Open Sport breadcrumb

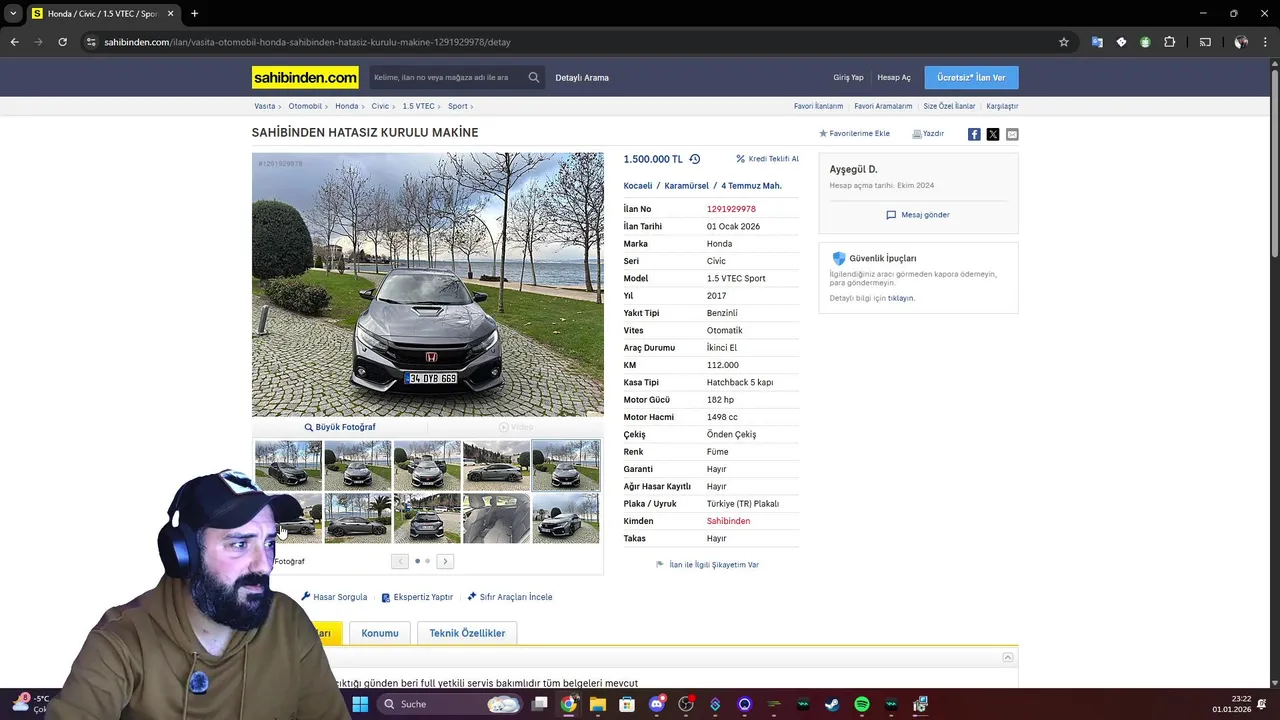[457, 106]
